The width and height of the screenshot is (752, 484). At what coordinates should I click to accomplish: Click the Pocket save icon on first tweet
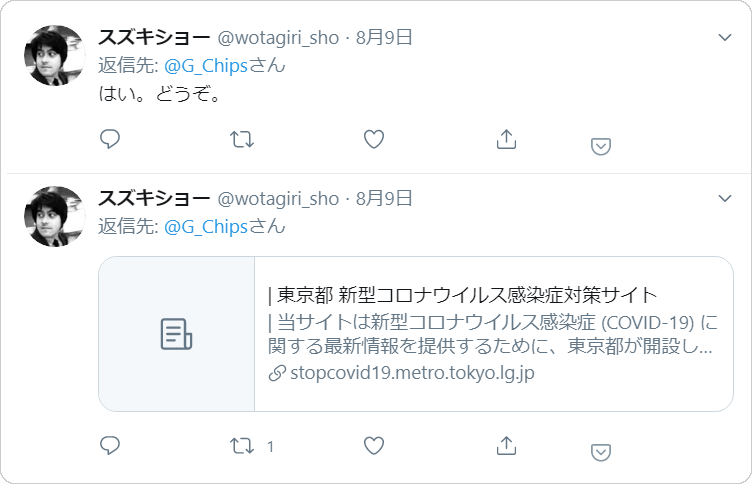pos(600,146)
